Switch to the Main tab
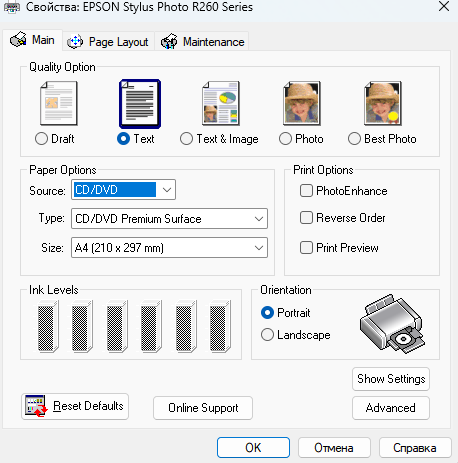The height and width of the screenshot is (463, 458). click(32, 40)
